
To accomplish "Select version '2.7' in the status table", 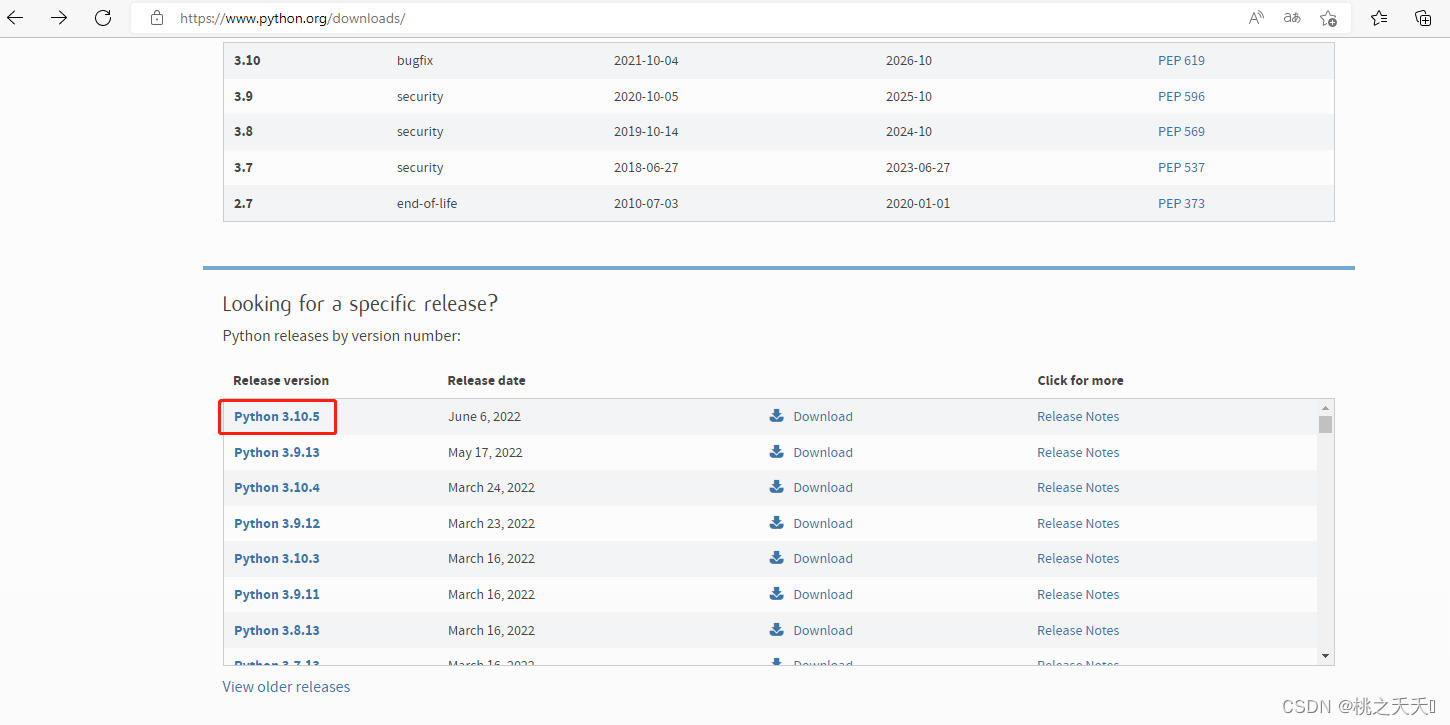I will 243,203.
